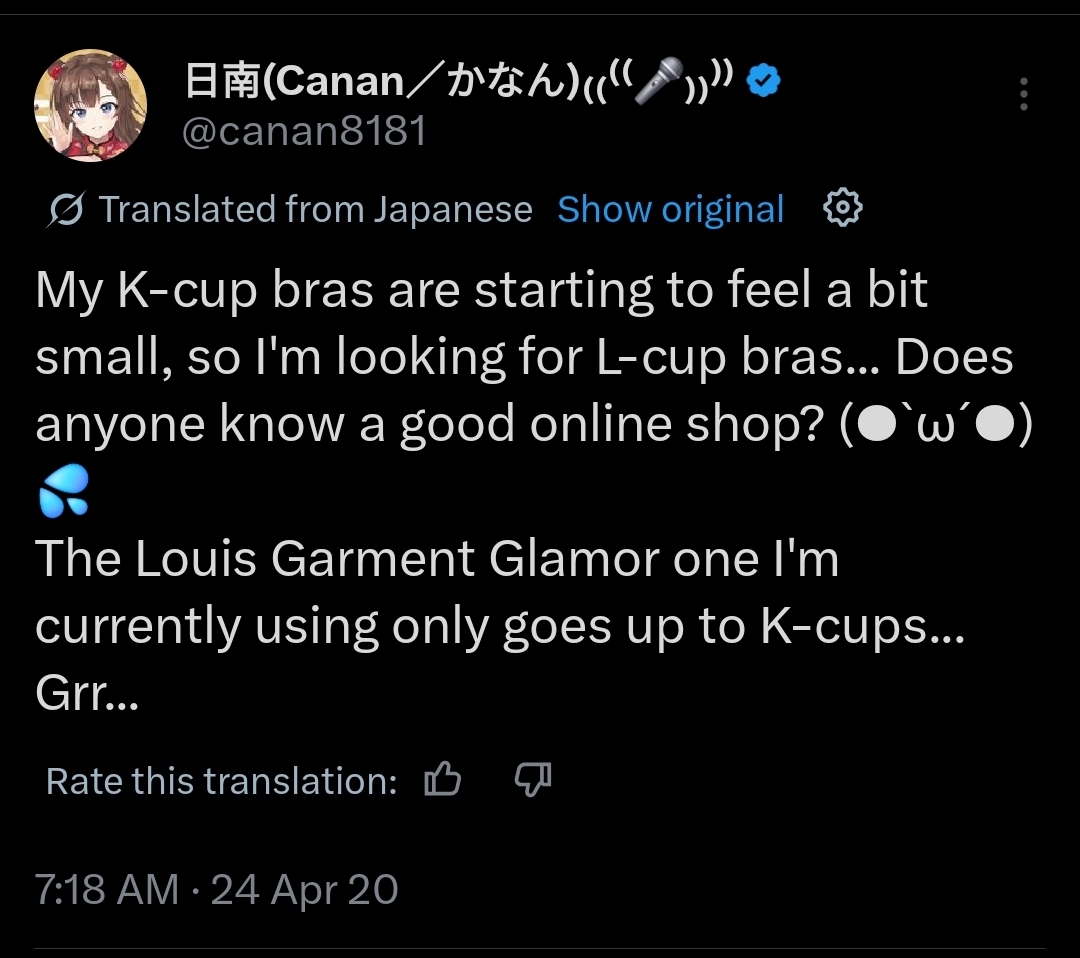Rate translation with thumbs down
Image resolution: width=1080 pixels, height=958 pixels.
(x=533, y=780)
